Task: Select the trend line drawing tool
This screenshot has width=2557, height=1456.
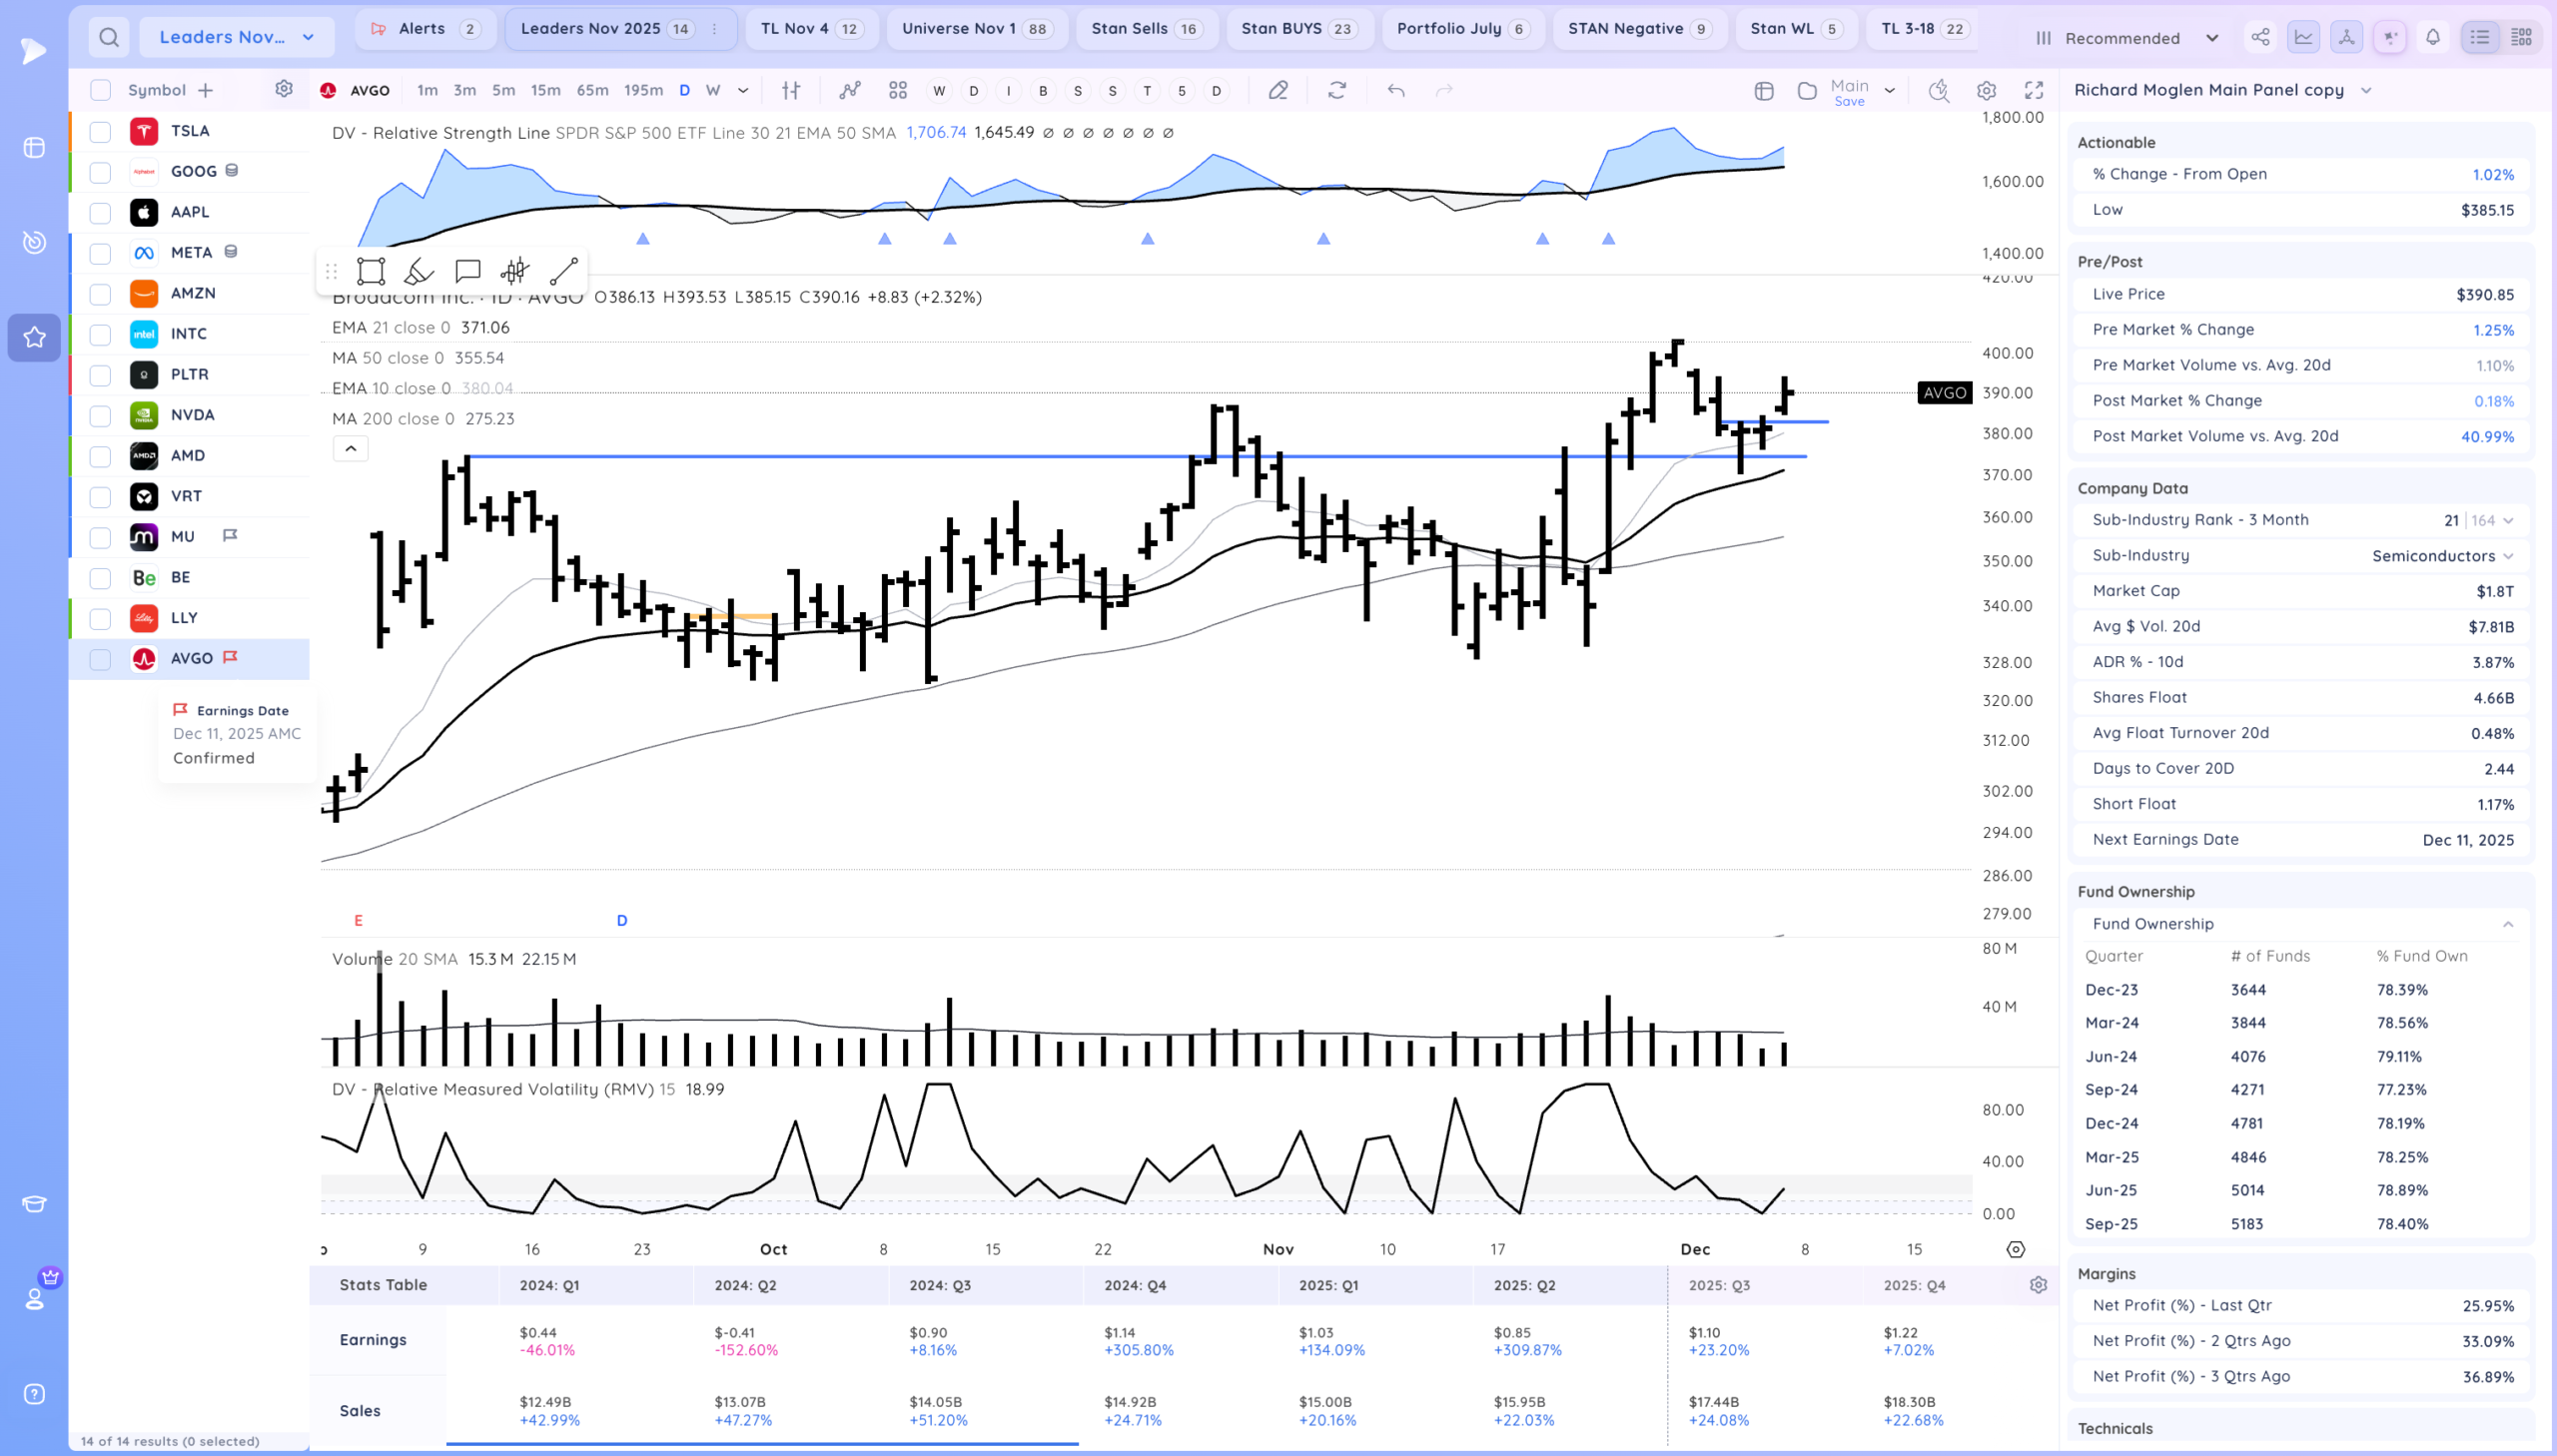Action: tap(564, 272)
